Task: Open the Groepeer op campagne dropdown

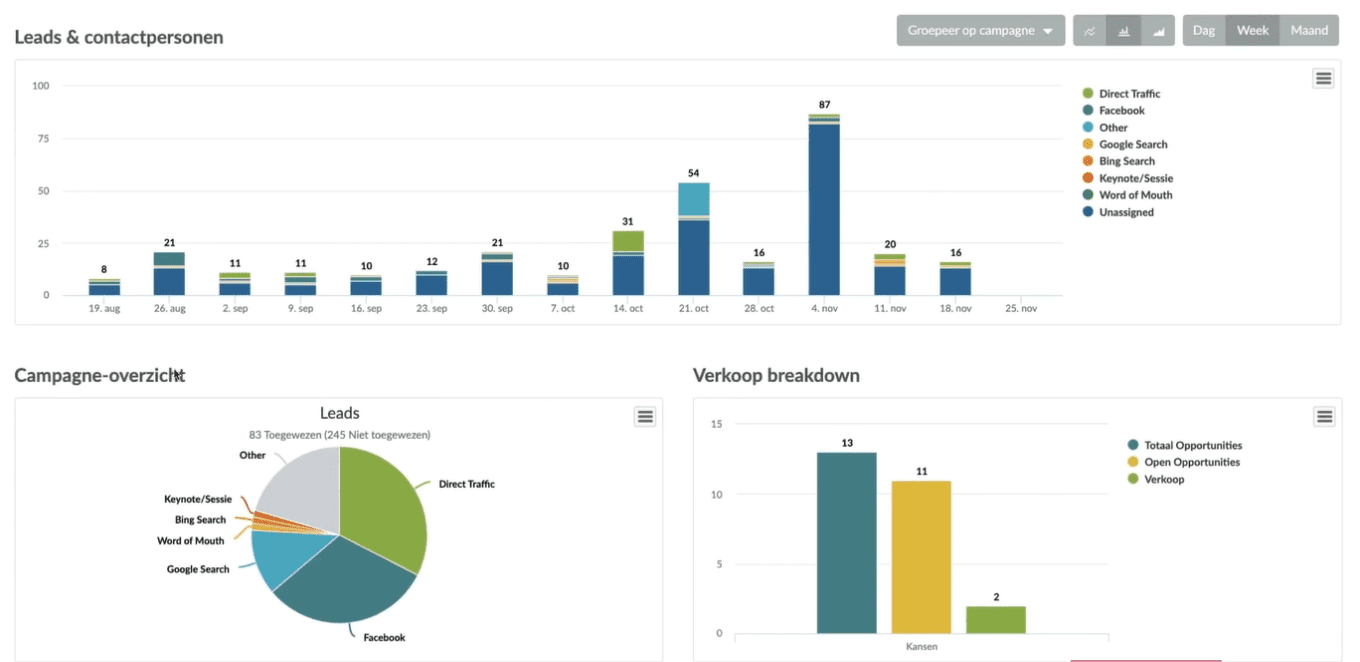Action: click(979, 31)
